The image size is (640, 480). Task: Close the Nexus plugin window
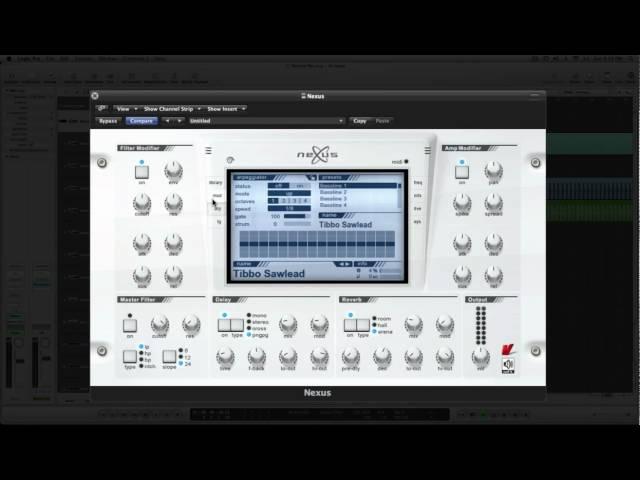point(95,96)
